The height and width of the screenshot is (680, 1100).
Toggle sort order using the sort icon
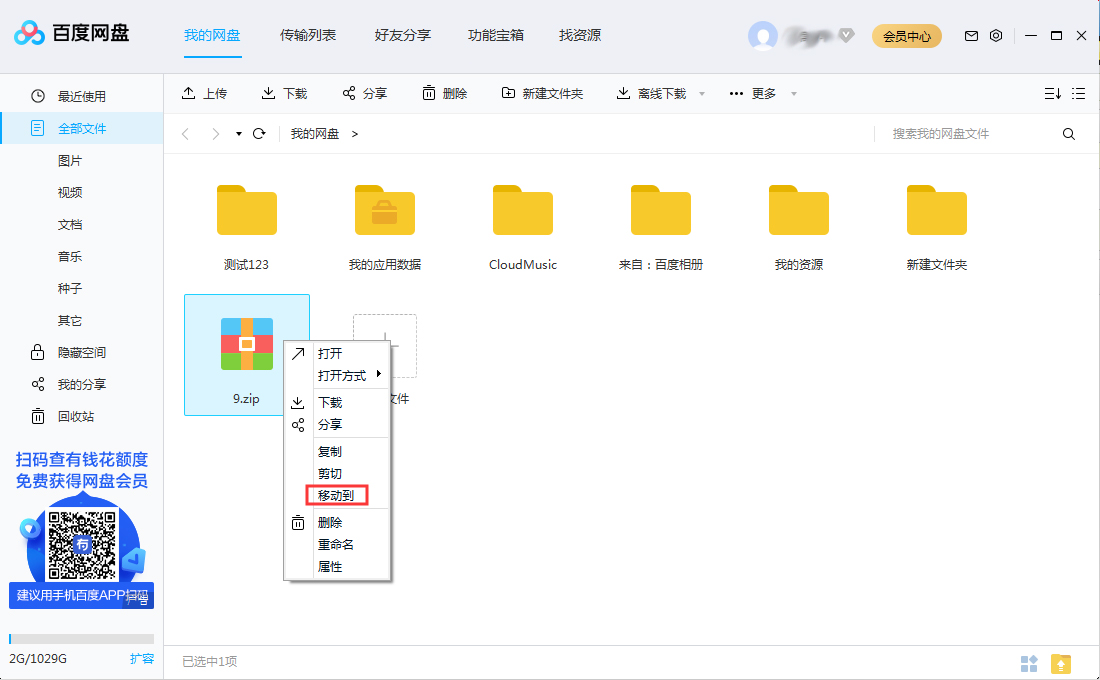tap(1052, 93)
